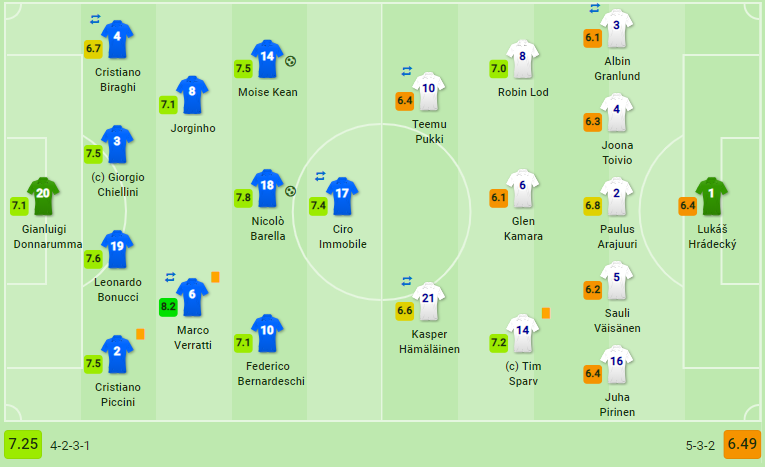Viewport: 765px width, 467px height.
Task: Click Finland's 6.49 team average rating
Action: click(x=742, y=444)
